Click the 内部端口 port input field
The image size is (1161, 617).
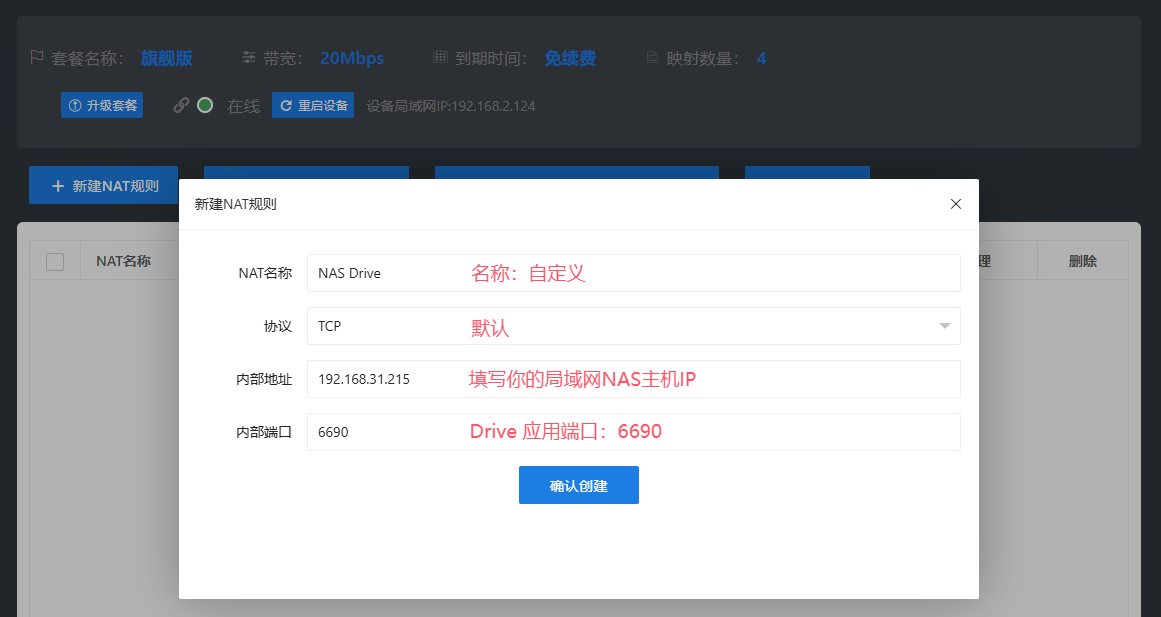pos(633,432)
